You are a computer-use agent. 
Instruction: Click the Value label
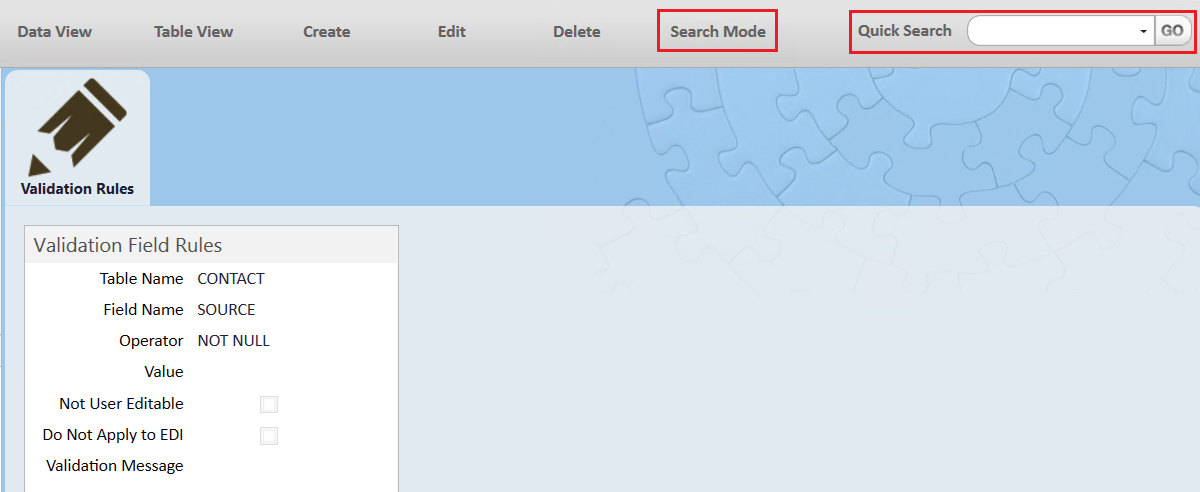coord(164,372)
